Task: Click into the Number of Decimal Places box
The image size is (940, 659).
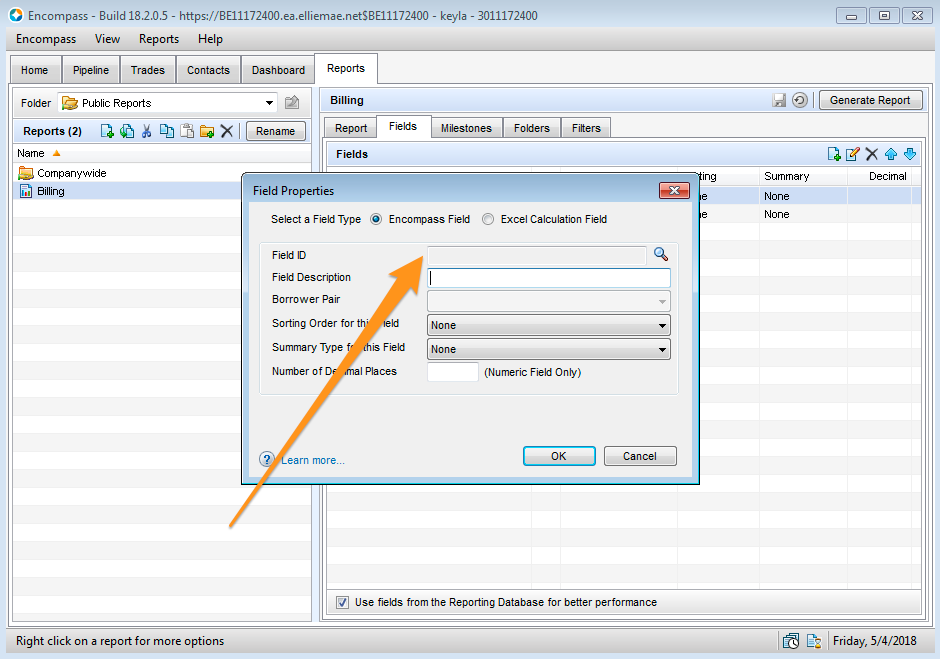Action: pyautogui.click(x=453, y=372)
